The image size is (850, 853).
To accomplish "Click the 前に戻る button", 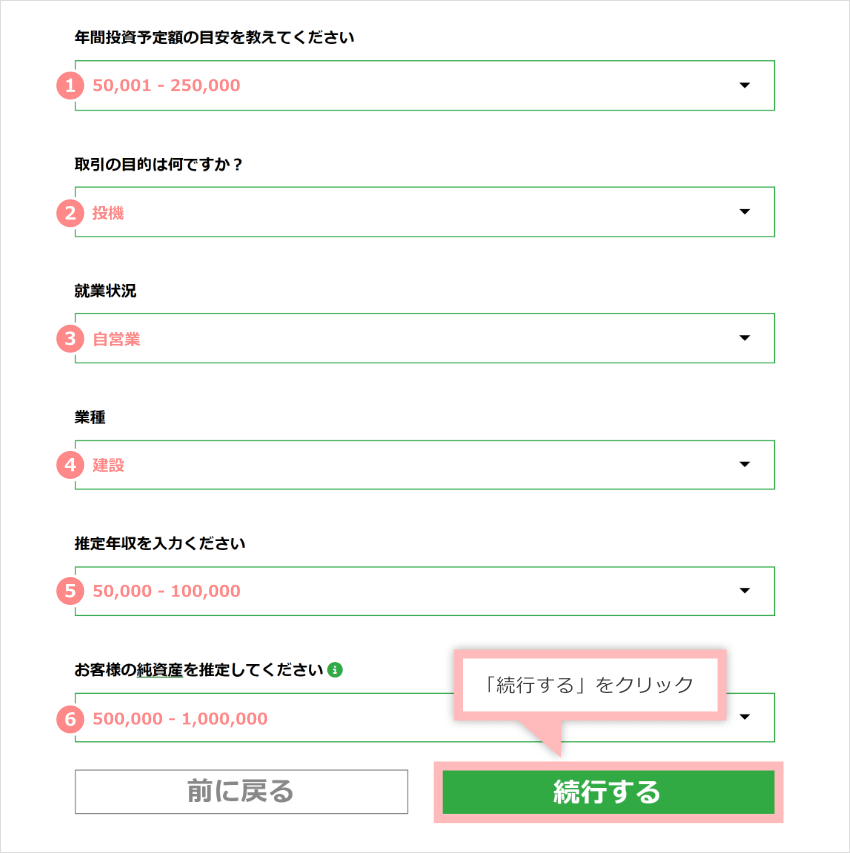I will coord(241,792).
